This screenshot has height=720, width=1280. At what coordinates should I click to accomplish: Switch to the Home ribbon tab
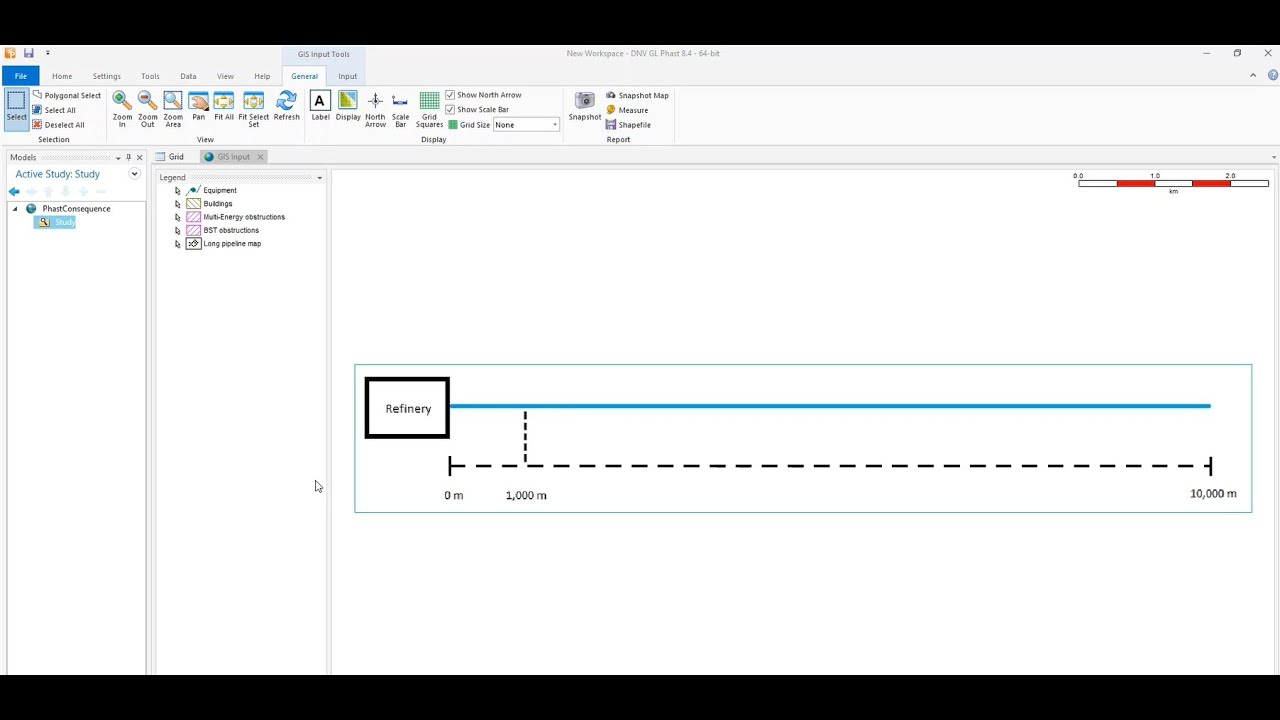click(x=62, y=76)
